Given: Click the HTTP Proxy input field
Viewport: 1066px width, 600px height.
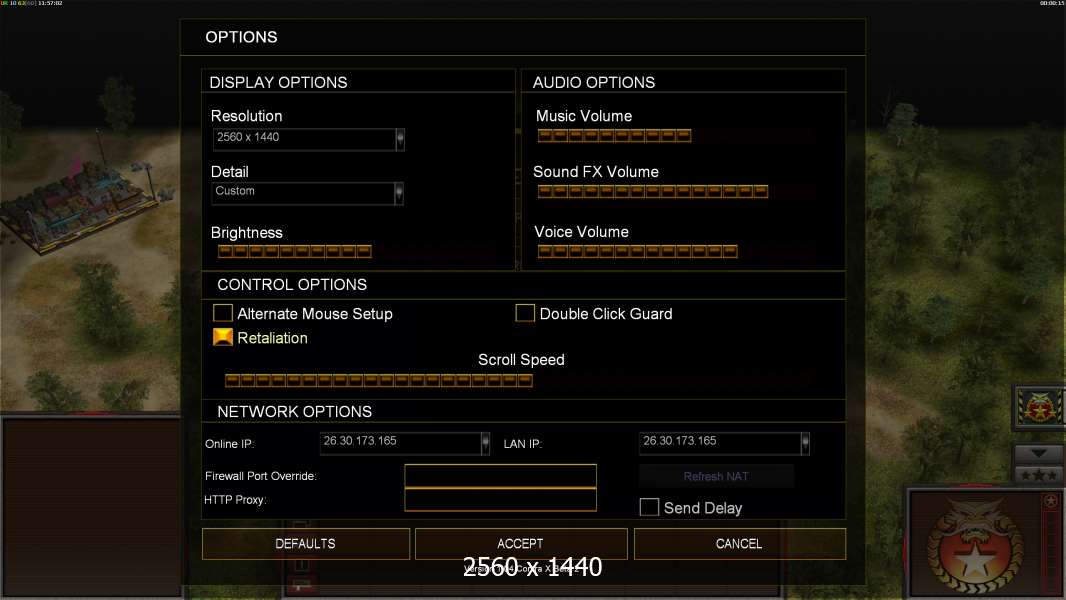Looking at the screenshot, I should [500, 499].
